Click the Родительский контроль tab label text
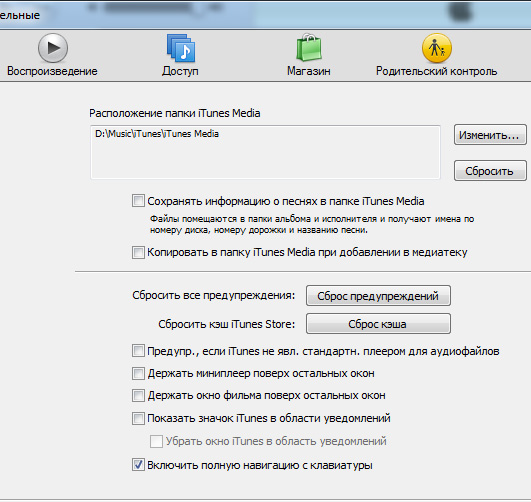This screenshot has width=531, height=502. click(437, 71)
